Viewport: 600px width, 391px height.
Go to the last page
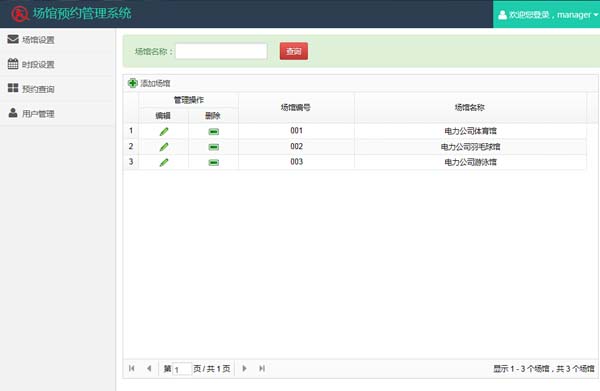coord(262,368)
